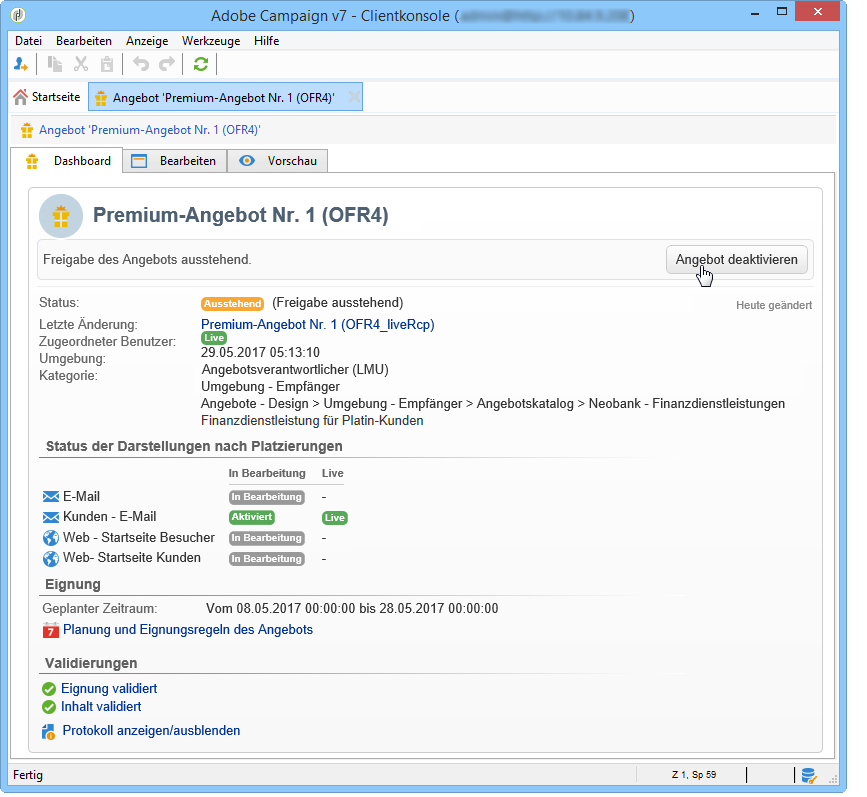Click the green Aktiviert badge for Kunden - E-Mail

point(252,517)
